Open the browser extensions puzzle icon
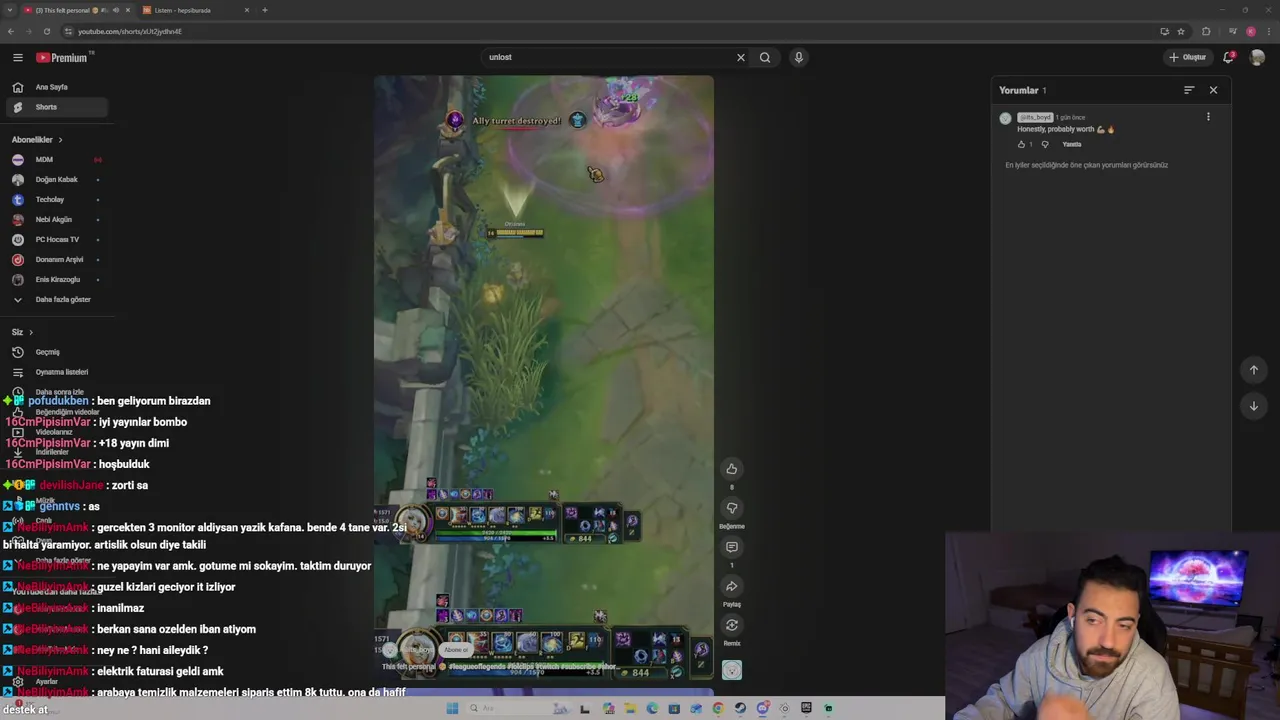 tap(1206, 31)
